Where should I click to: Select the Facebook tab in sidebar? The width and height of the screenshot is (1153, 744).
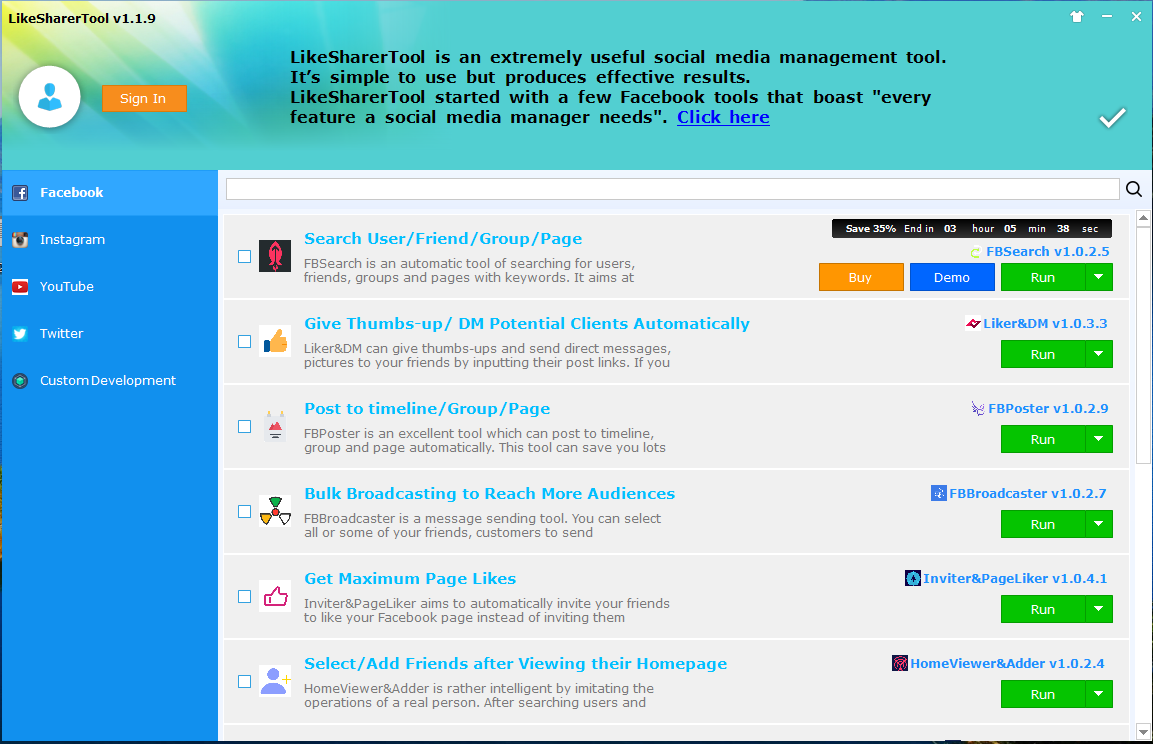pos(110,193)
